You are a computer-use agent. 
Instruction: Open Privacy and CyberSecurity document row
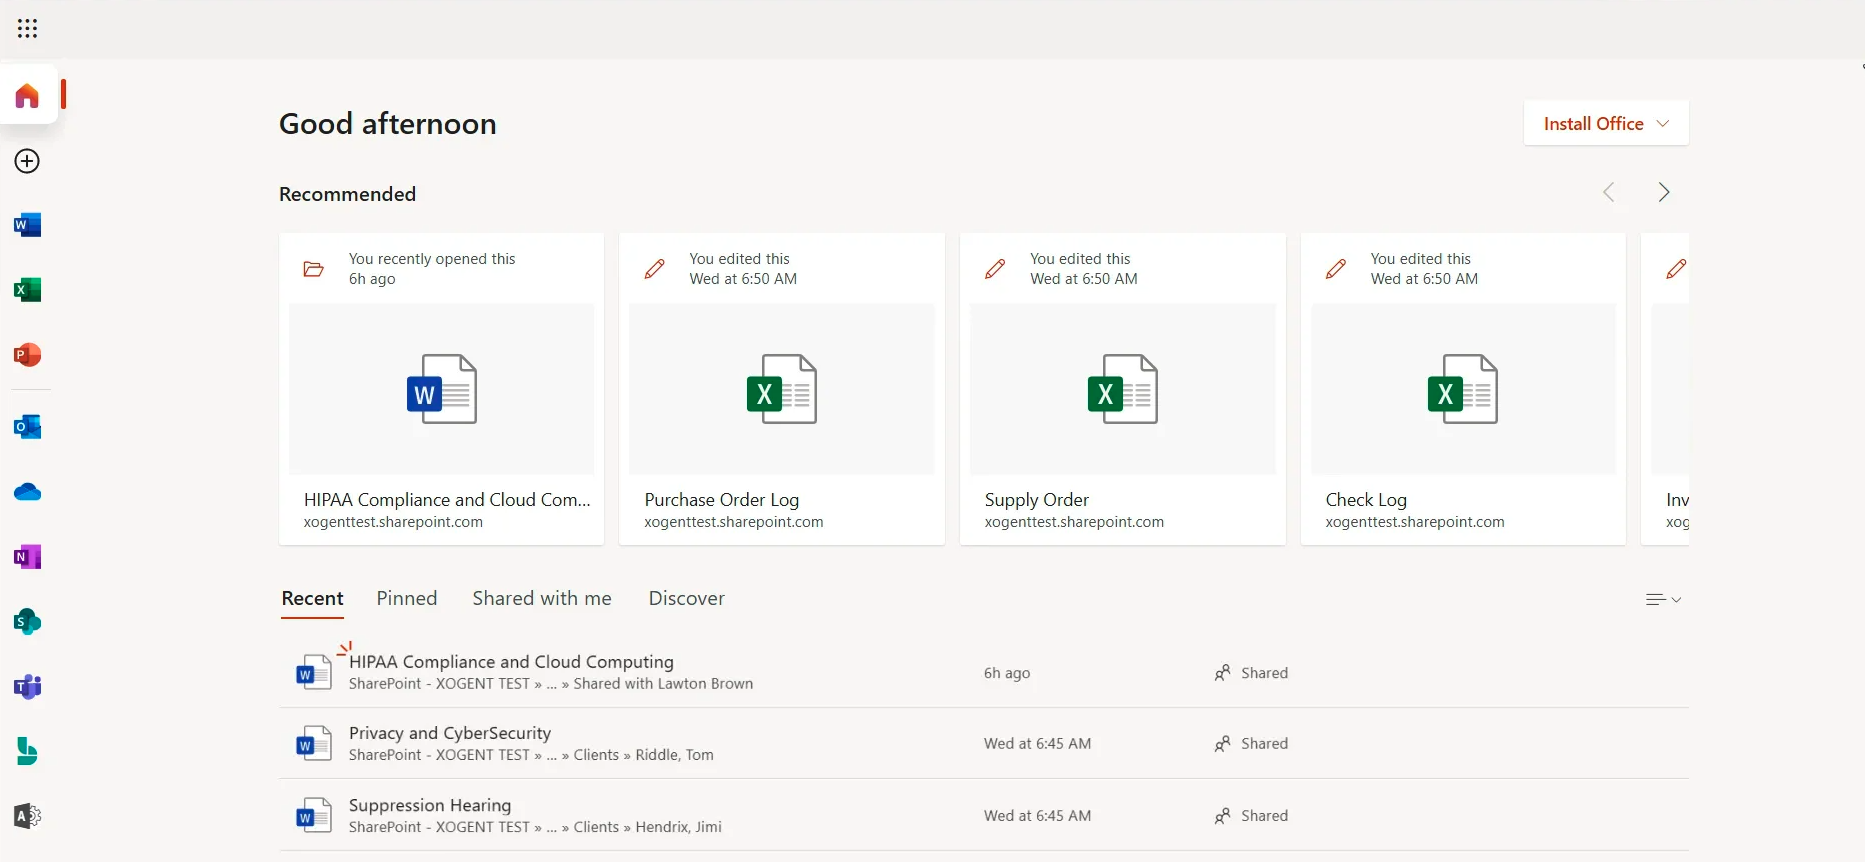[984, 744]
